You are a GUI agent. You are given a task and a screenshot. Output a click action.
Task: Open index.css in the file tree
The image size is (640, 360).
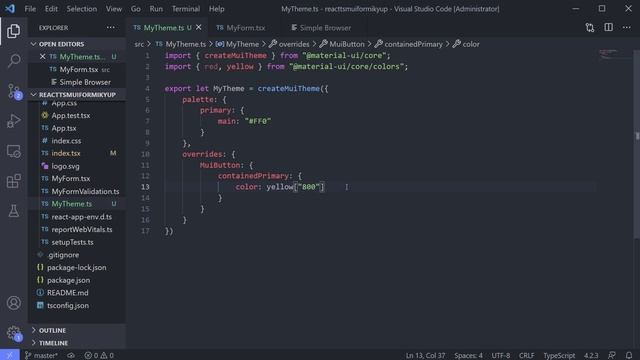(66, 141)
